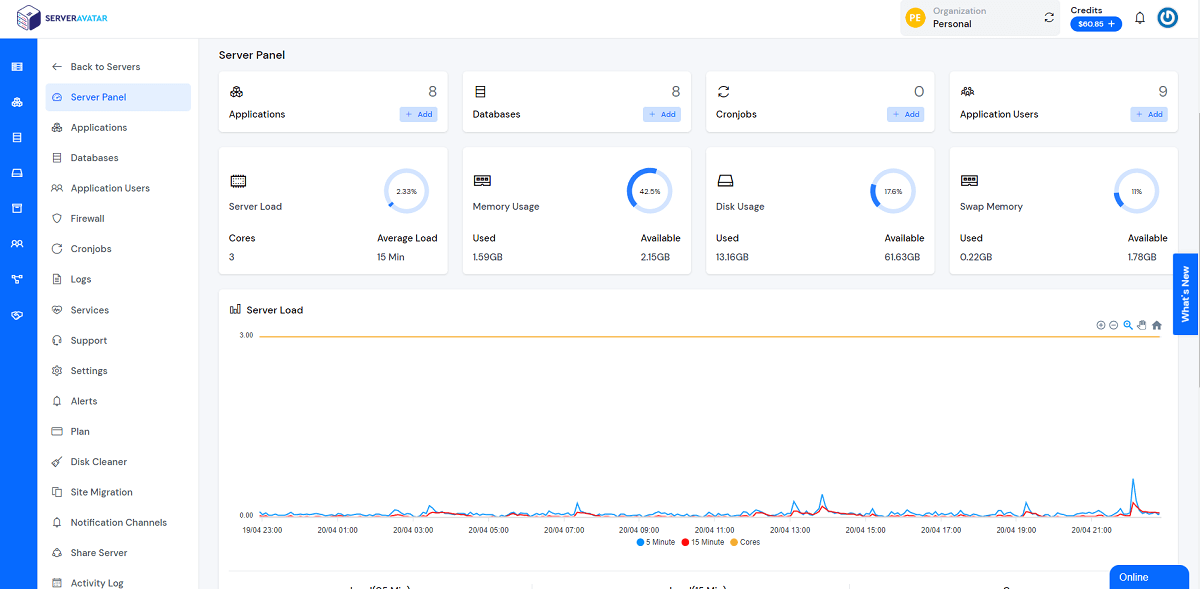Select the zoom-in icon on Server Load chart
The image size is (1200, 589).
(1101, 325)
